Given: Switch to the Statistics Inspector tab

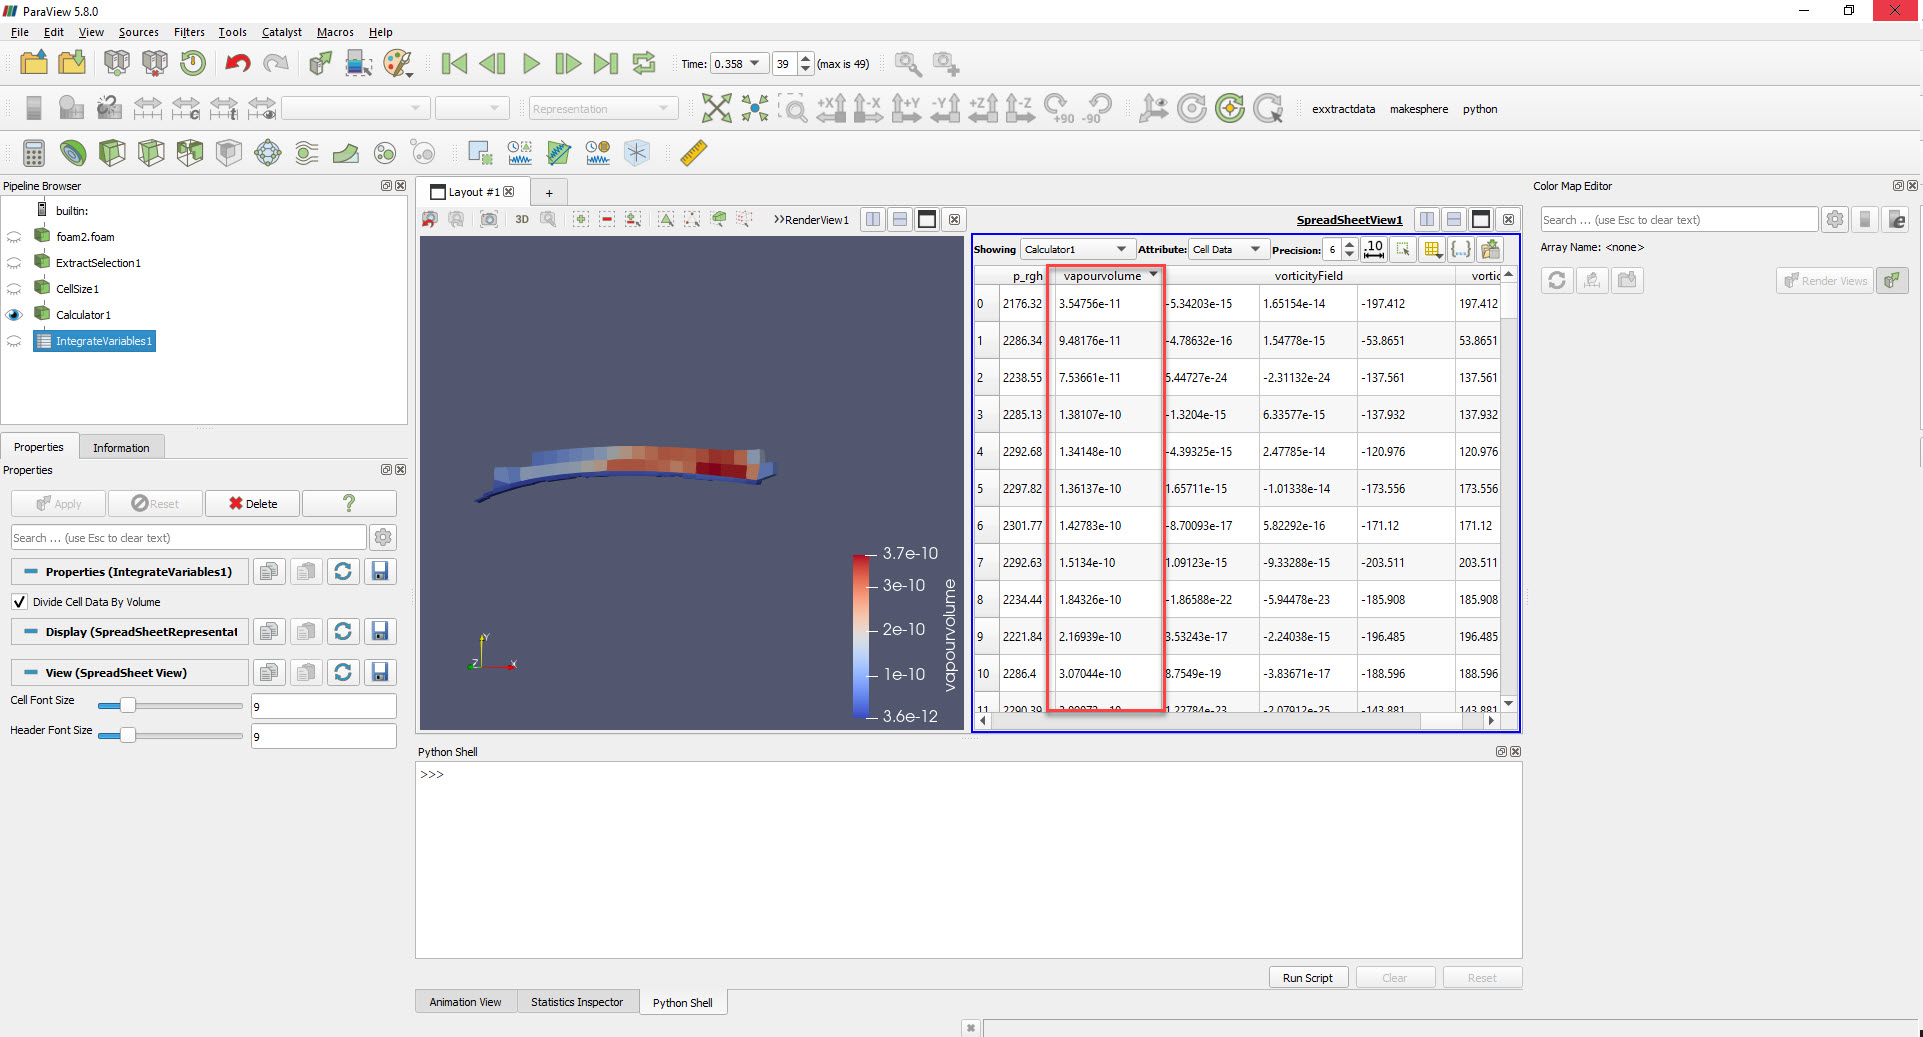Looking at the screenshot, I should 577,1002.
